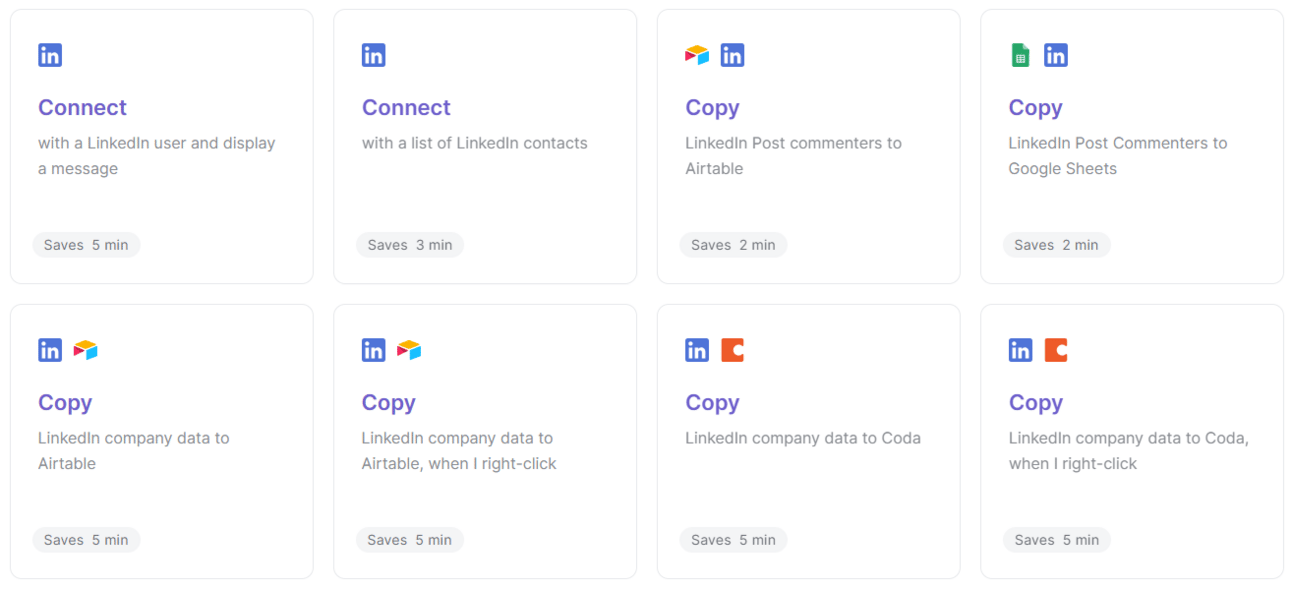Image resolution: width=1292 pixels, height=589 pixels.
Task: Click Airtable icon on the card ending 'company data to Airtable'
Action: pyautogui.click(x=86, y=350)
